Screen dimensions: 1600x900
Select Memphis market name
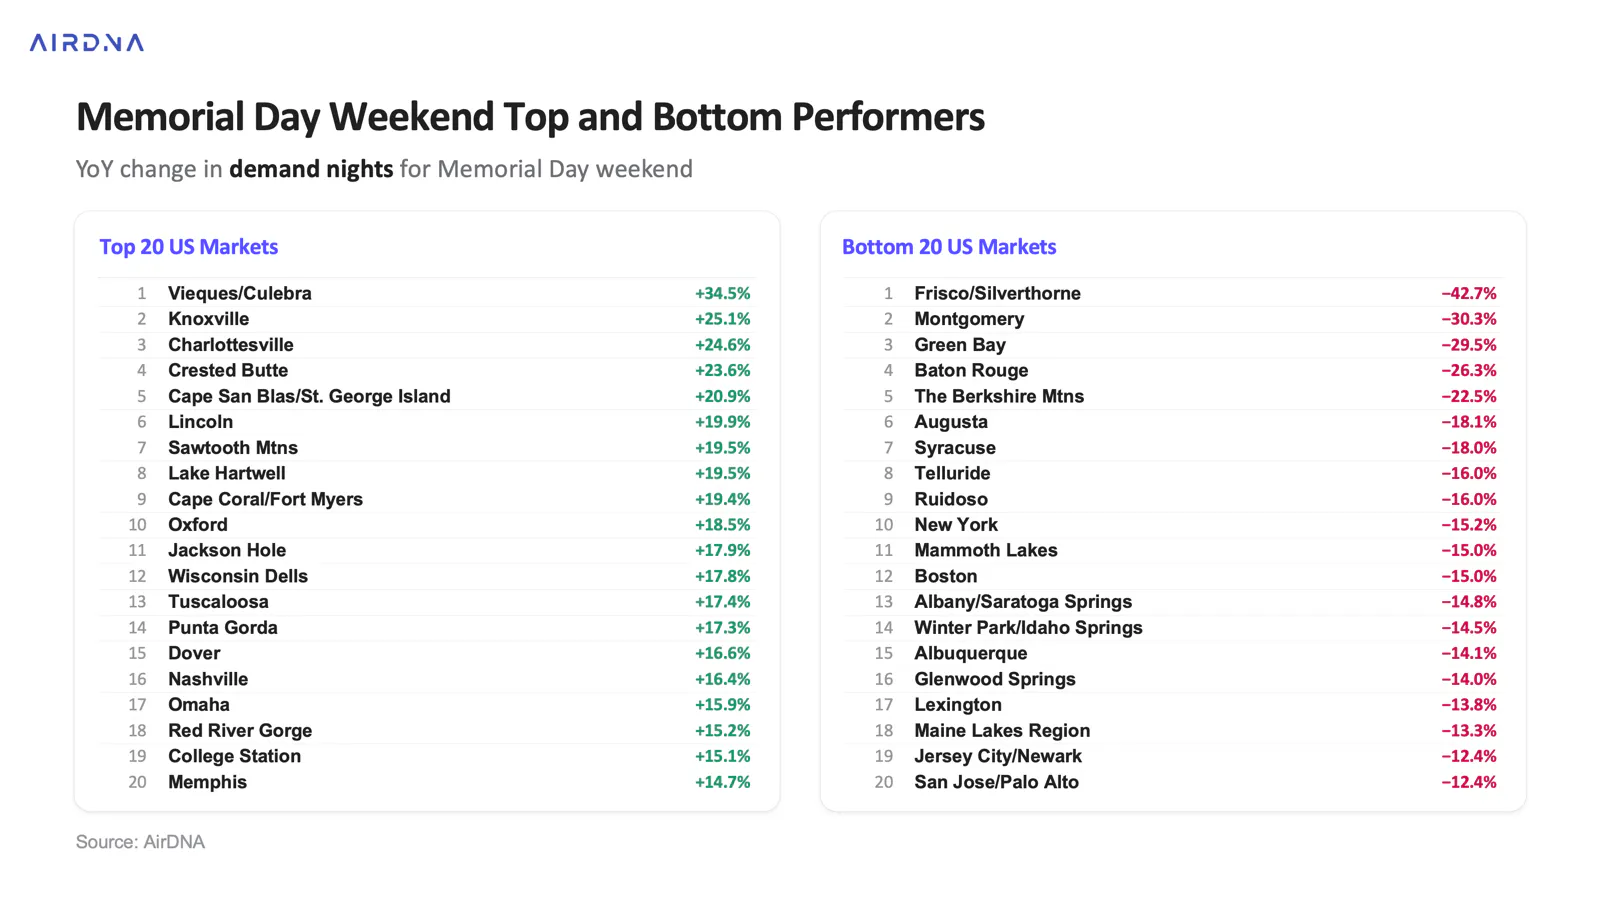208,782
